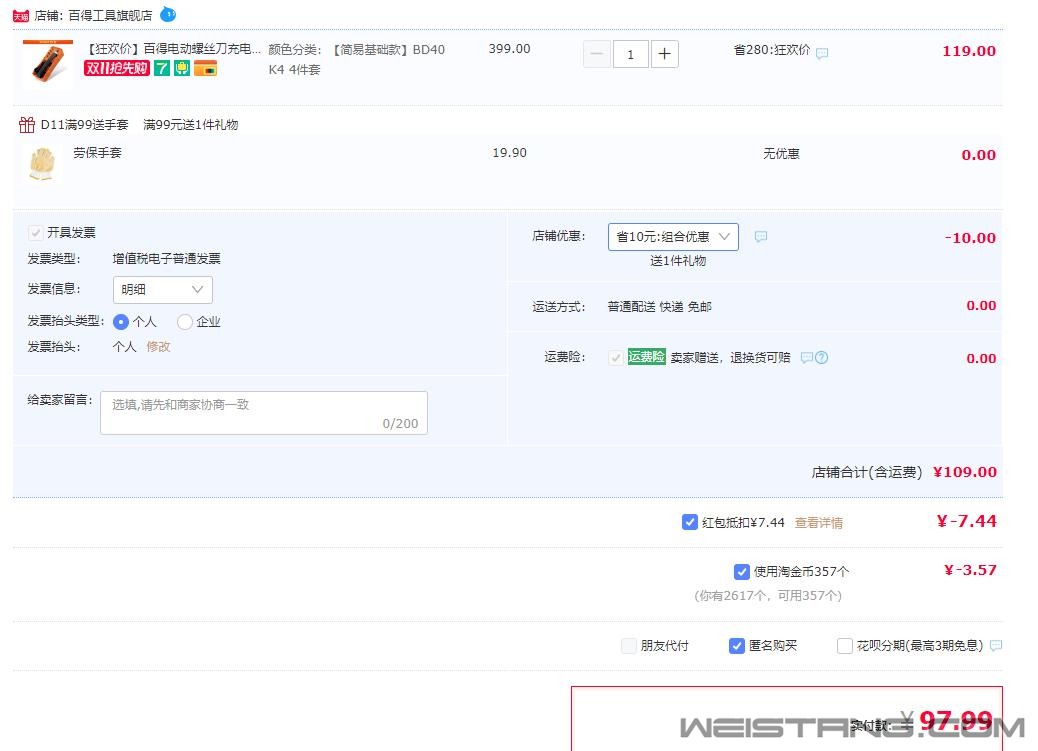Click the 双11抢先购 promotion badge
The height and width of the screenshot is (751, 1038).
pyautogui.click(x=117, y=68)
